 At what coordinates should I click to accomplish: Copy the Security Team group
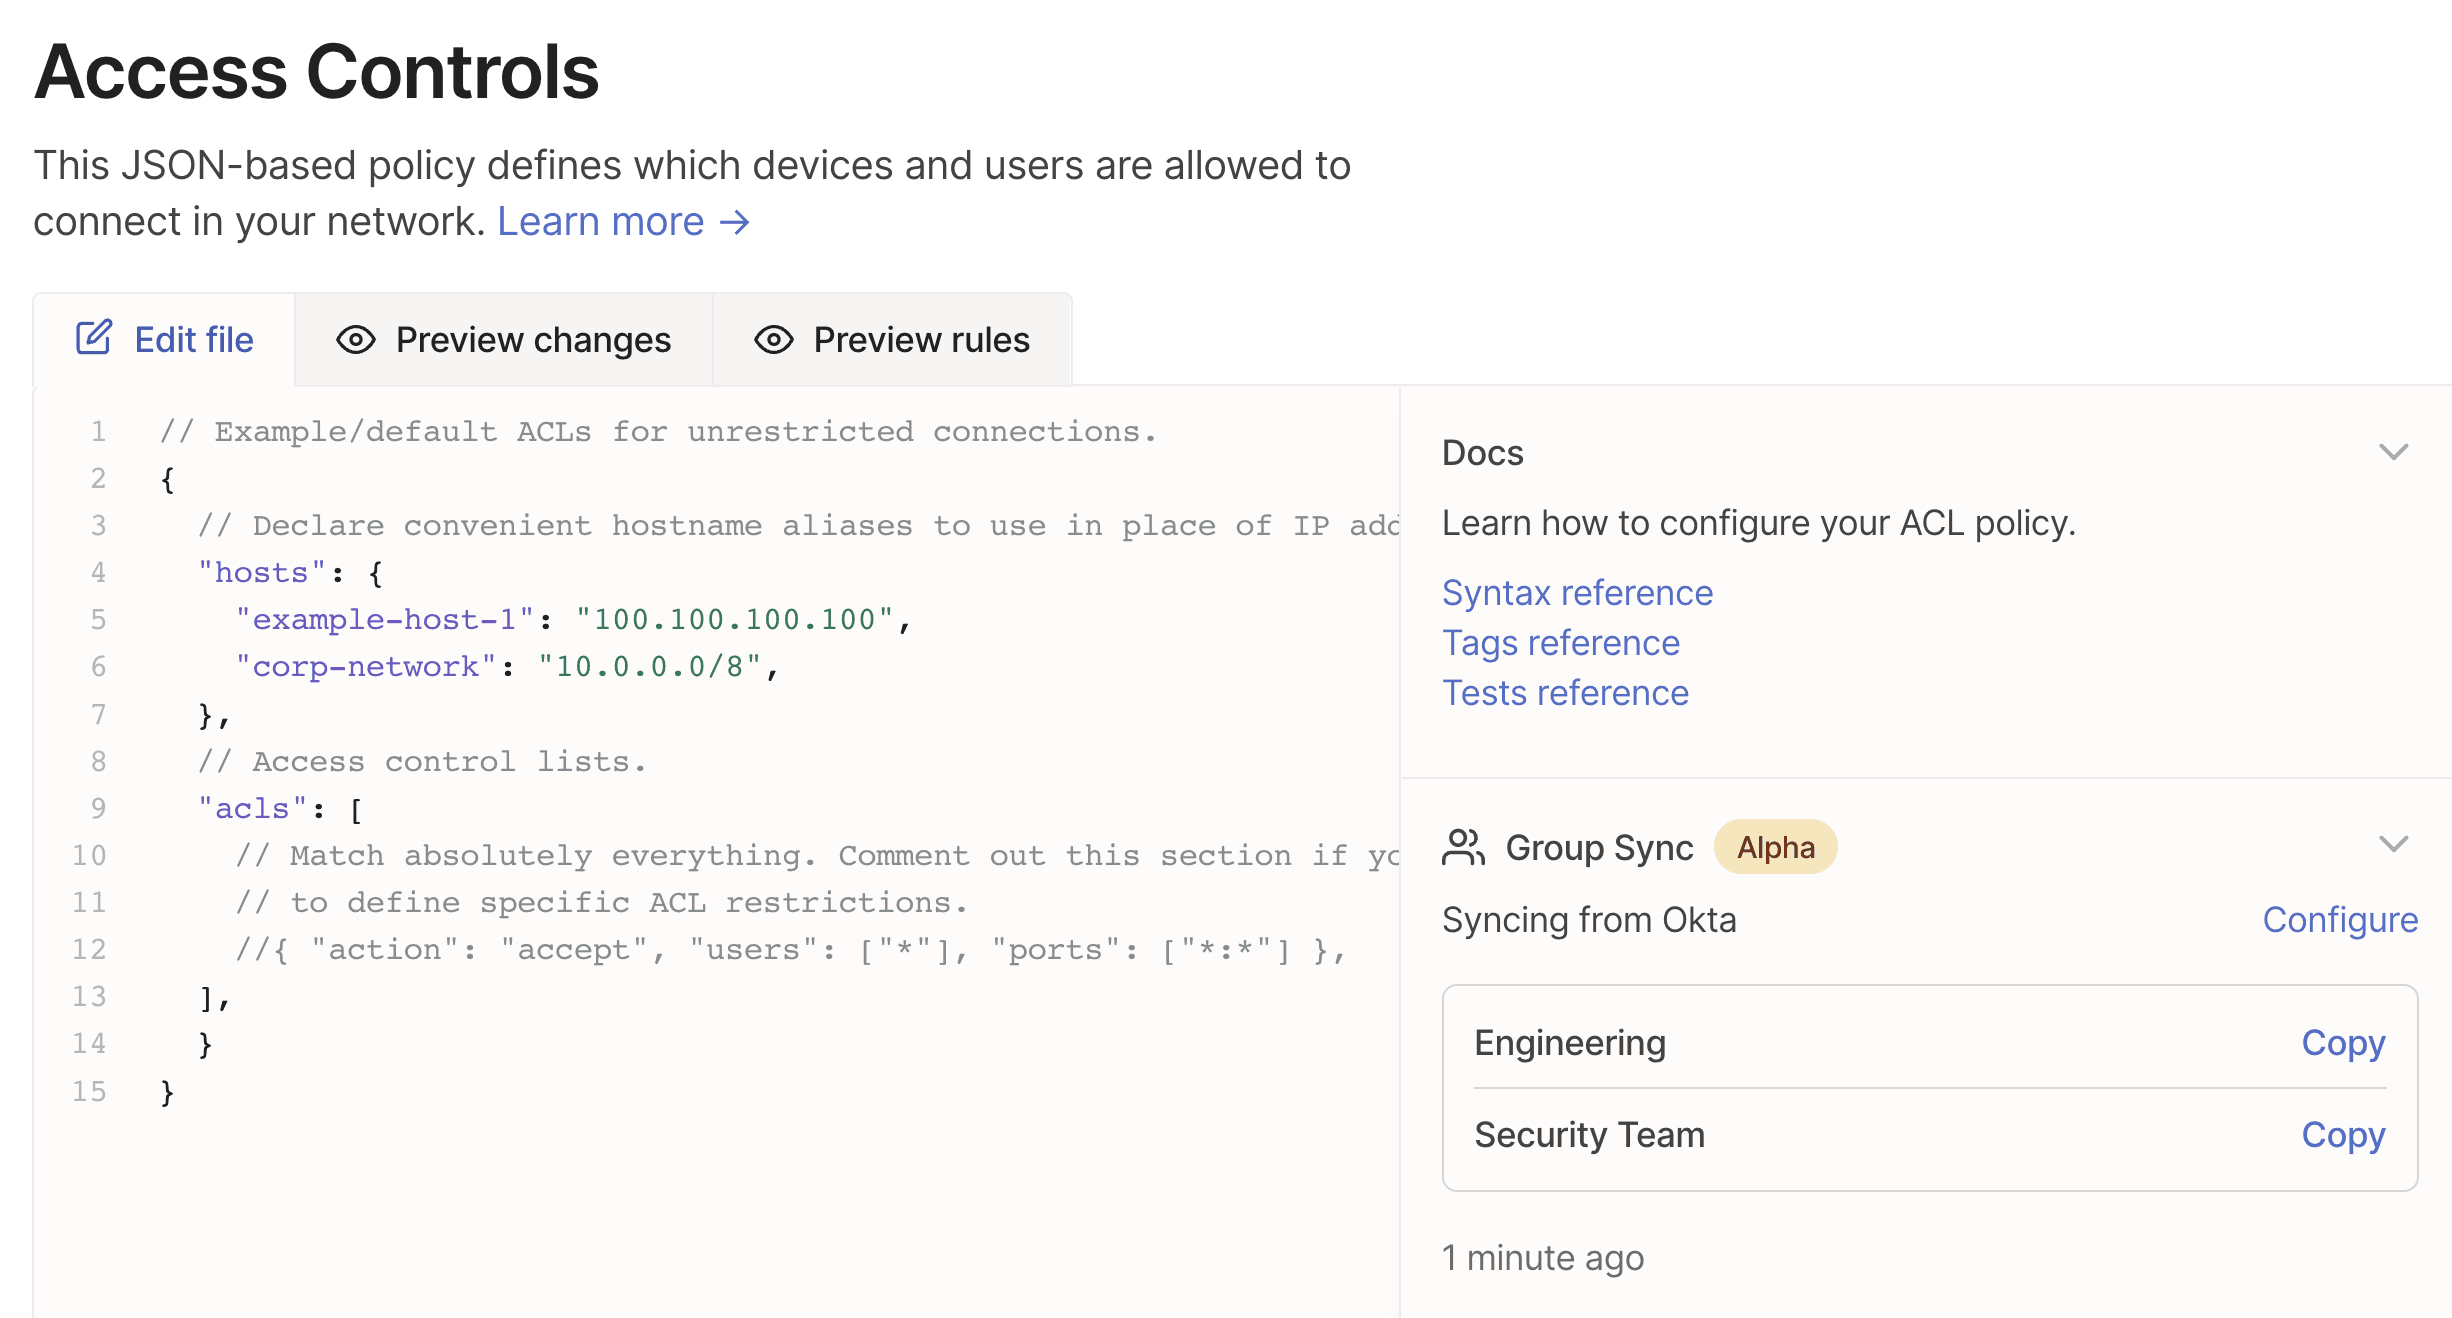(2343, 1135)
